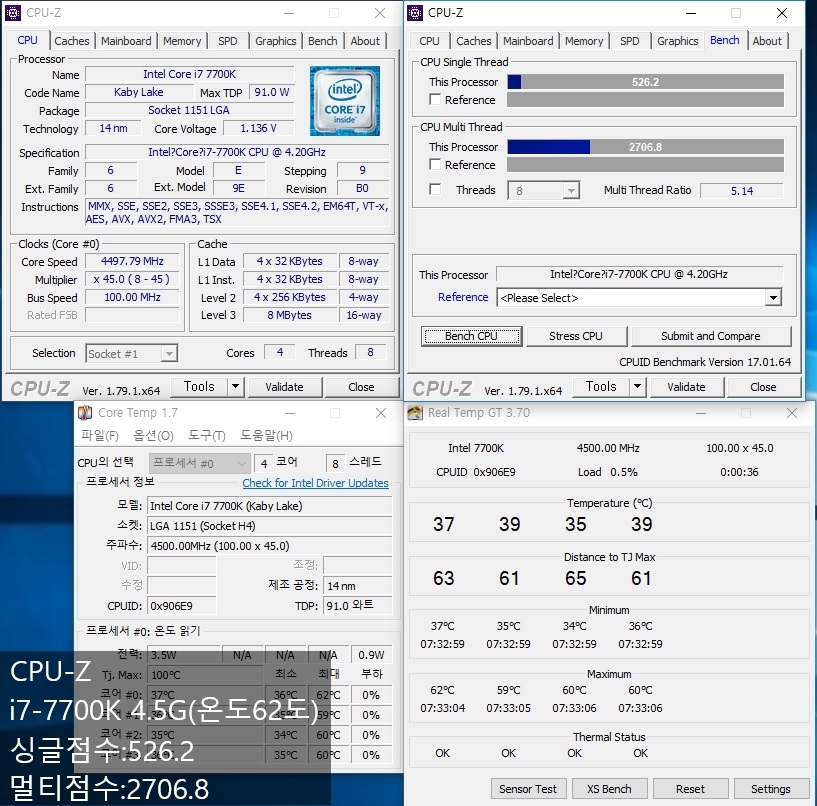
Task: Open Graphics tab in left CPU-Z
Action: (276, 41)
